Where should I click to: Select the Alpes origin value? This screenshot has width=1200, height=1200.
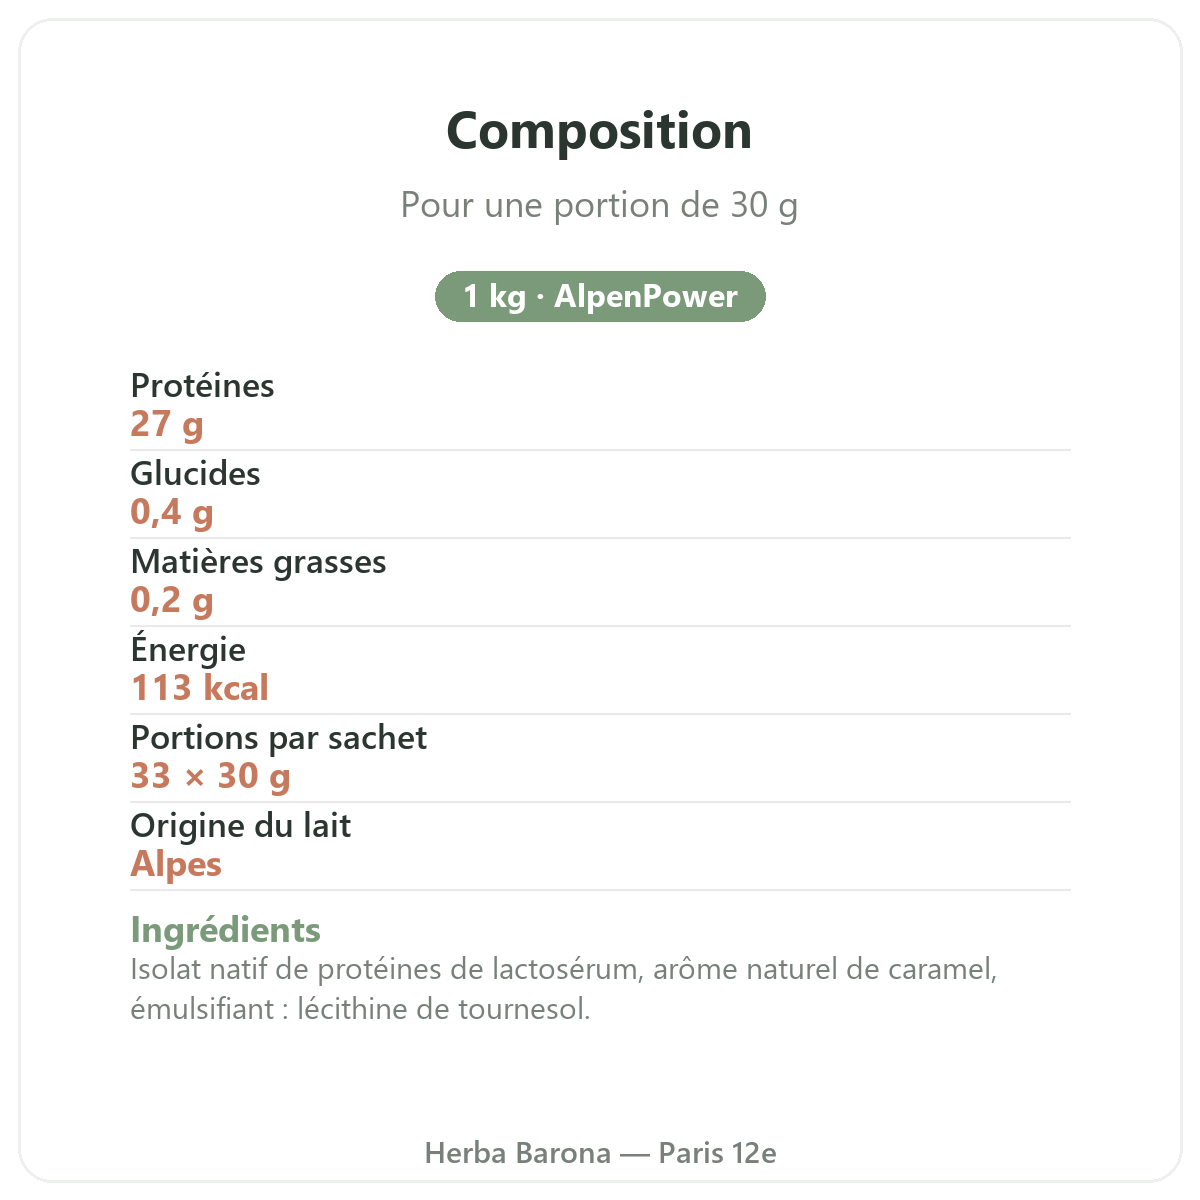[176, 864]
